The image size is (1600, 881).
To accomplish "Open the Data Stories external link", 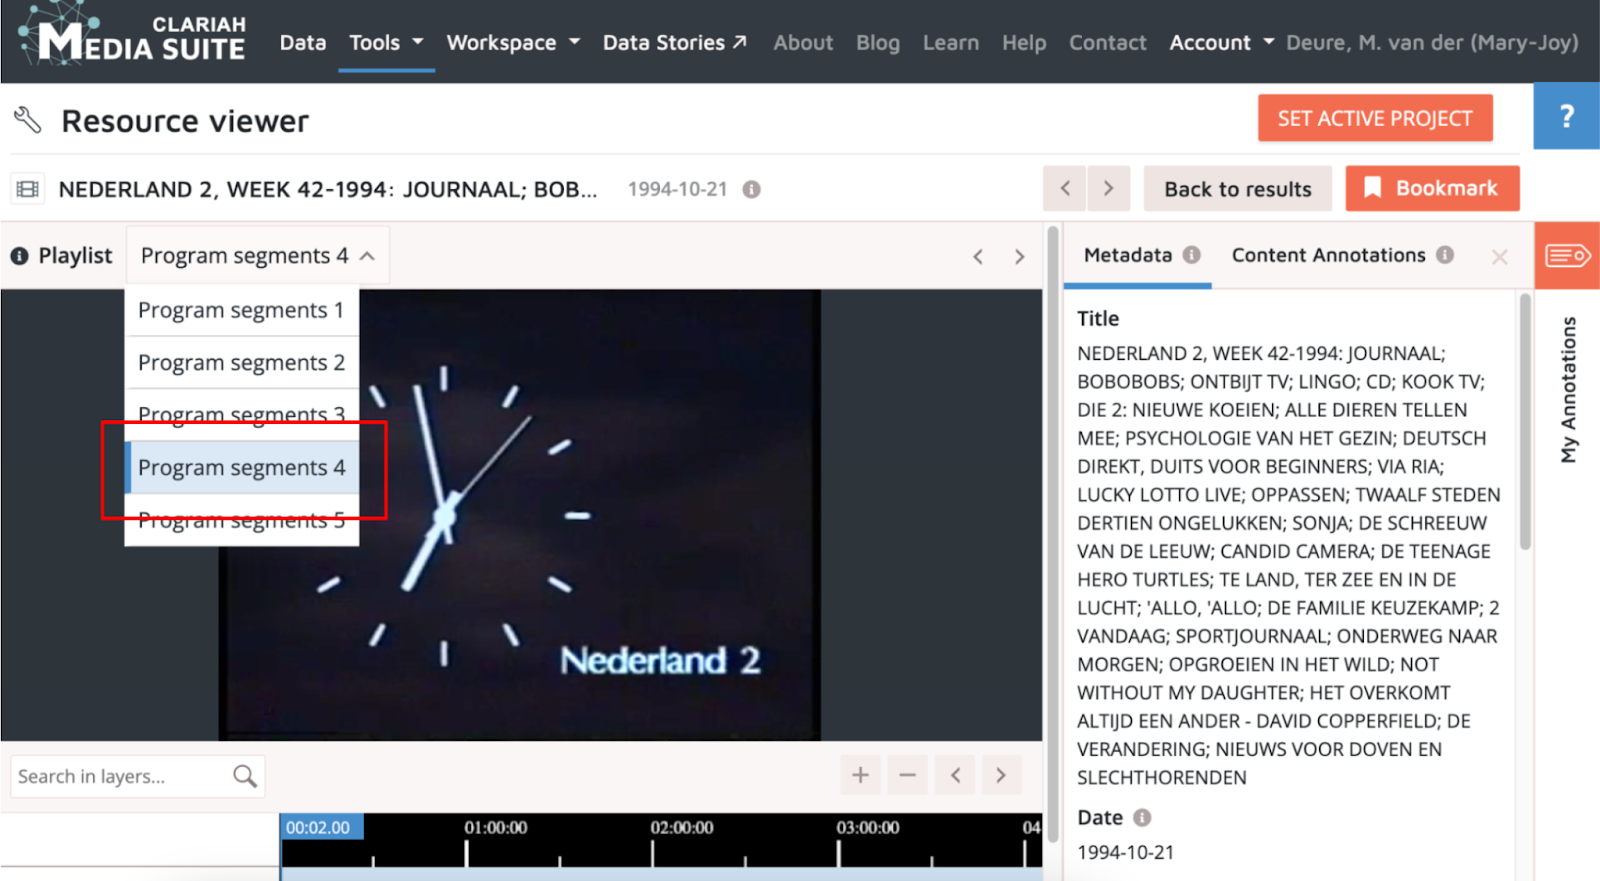I will click(x=675, y=42).
